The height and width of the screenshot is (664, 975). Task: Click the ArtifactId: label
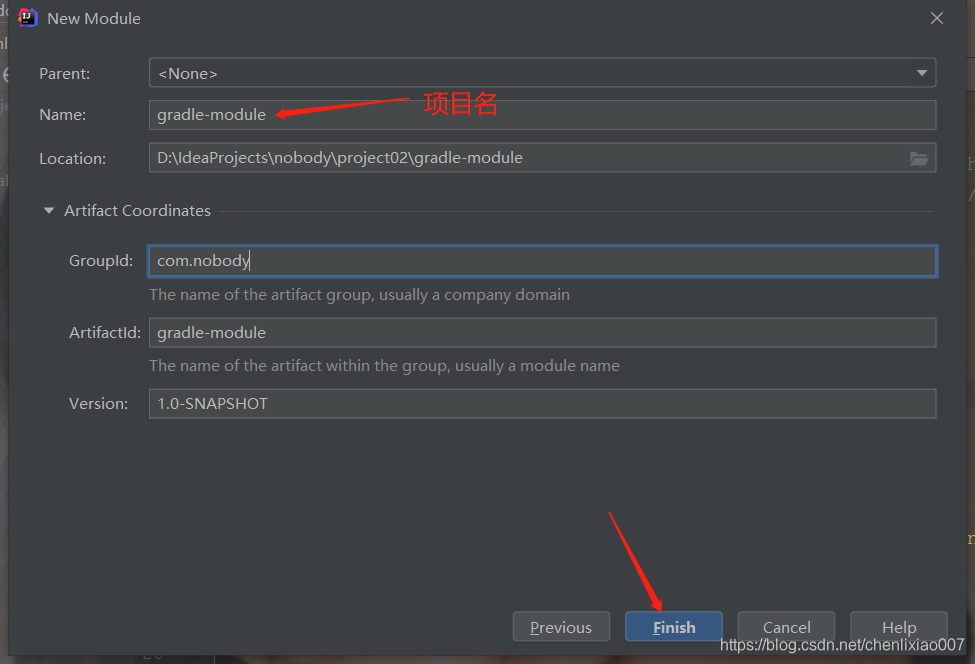[x=105, y=333]
